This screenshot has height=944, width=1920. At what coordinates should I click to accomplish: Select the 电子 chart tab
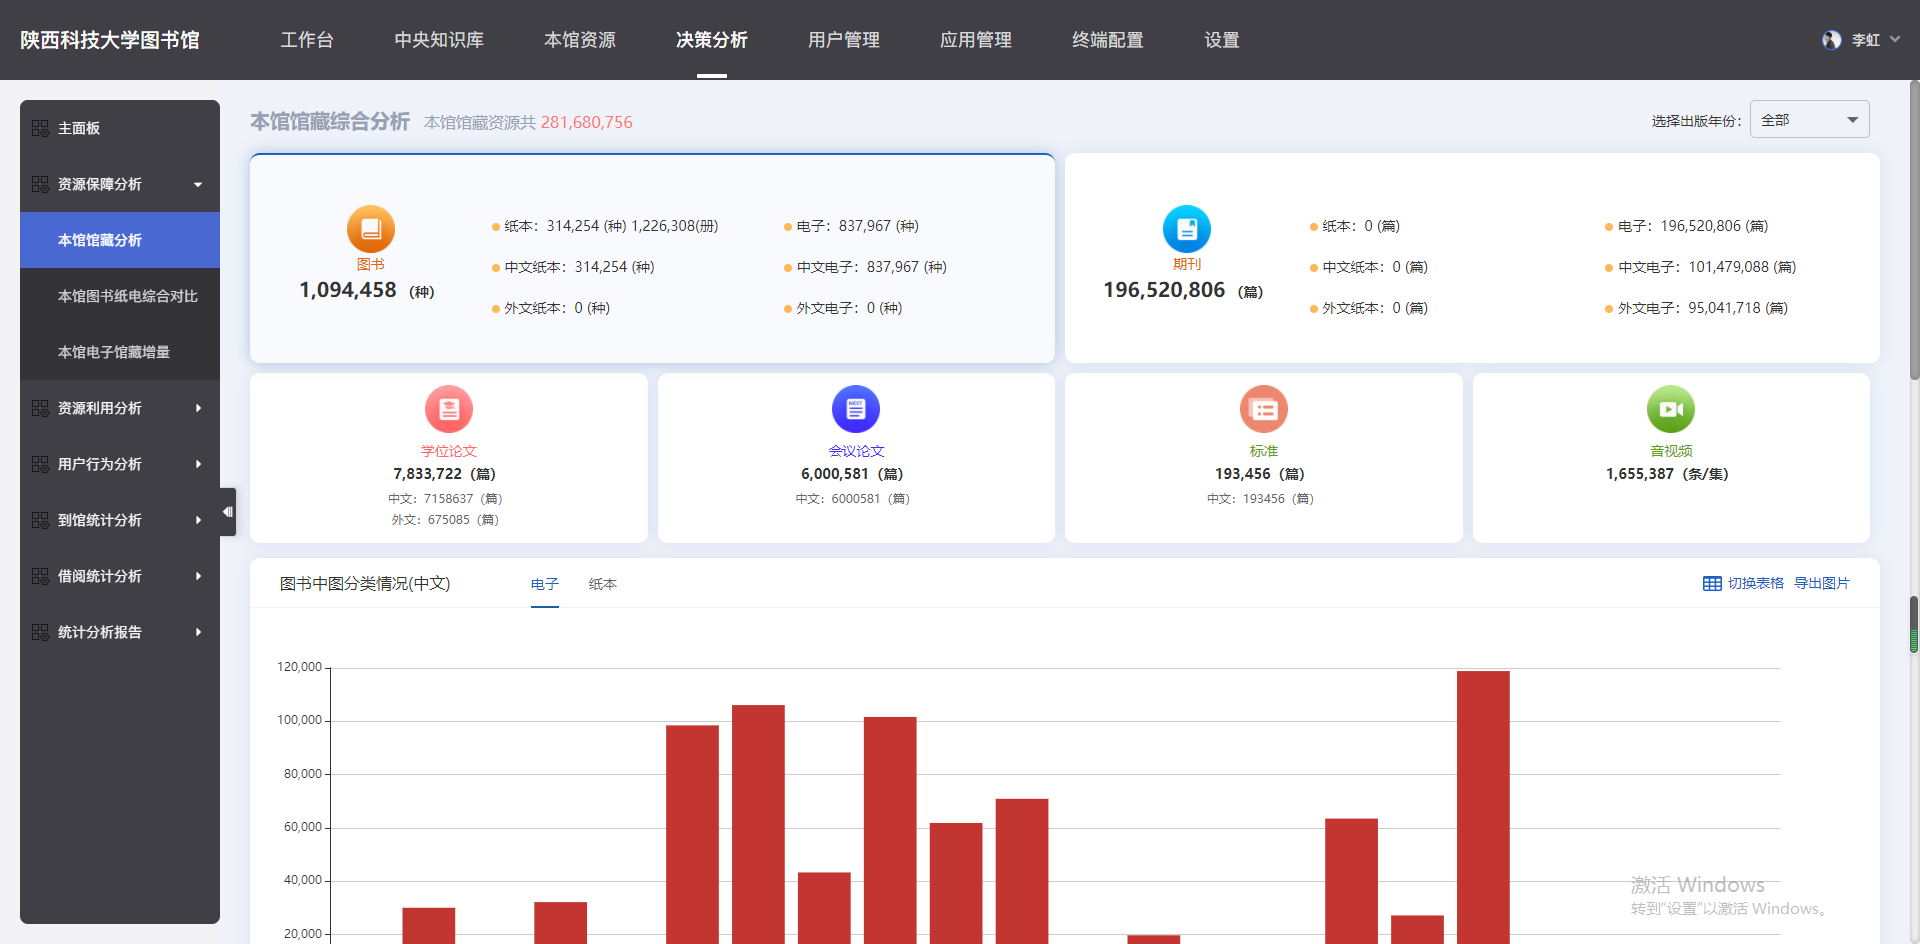[544, 584]
